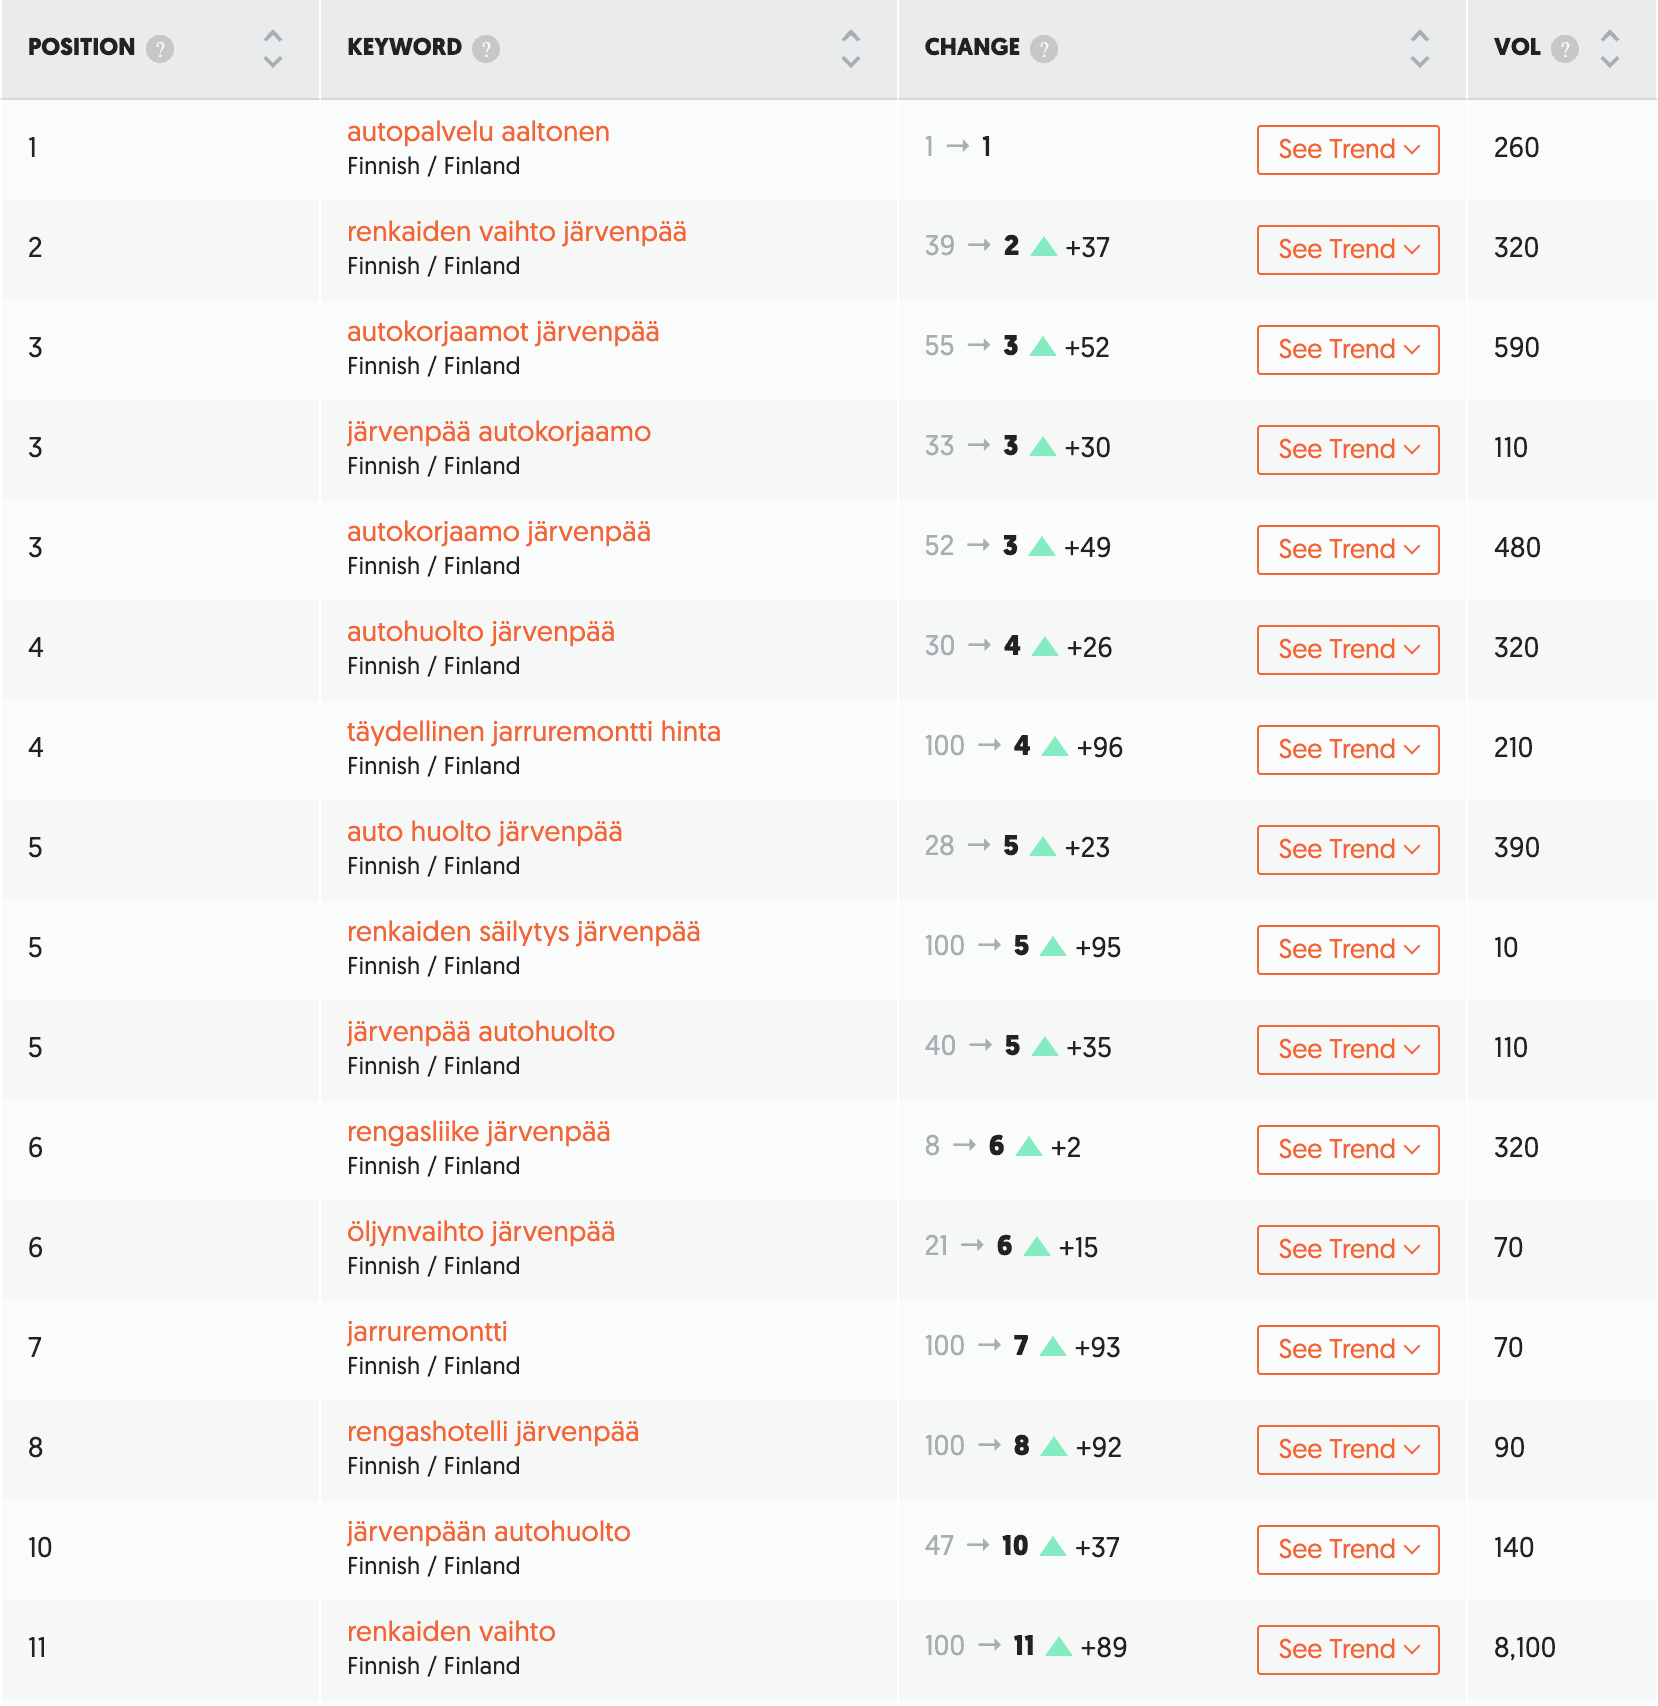The width and height of the screenshot is (1658, 1706).
Task: Click the help icon beside VOL header
Action: (1565, 48)
